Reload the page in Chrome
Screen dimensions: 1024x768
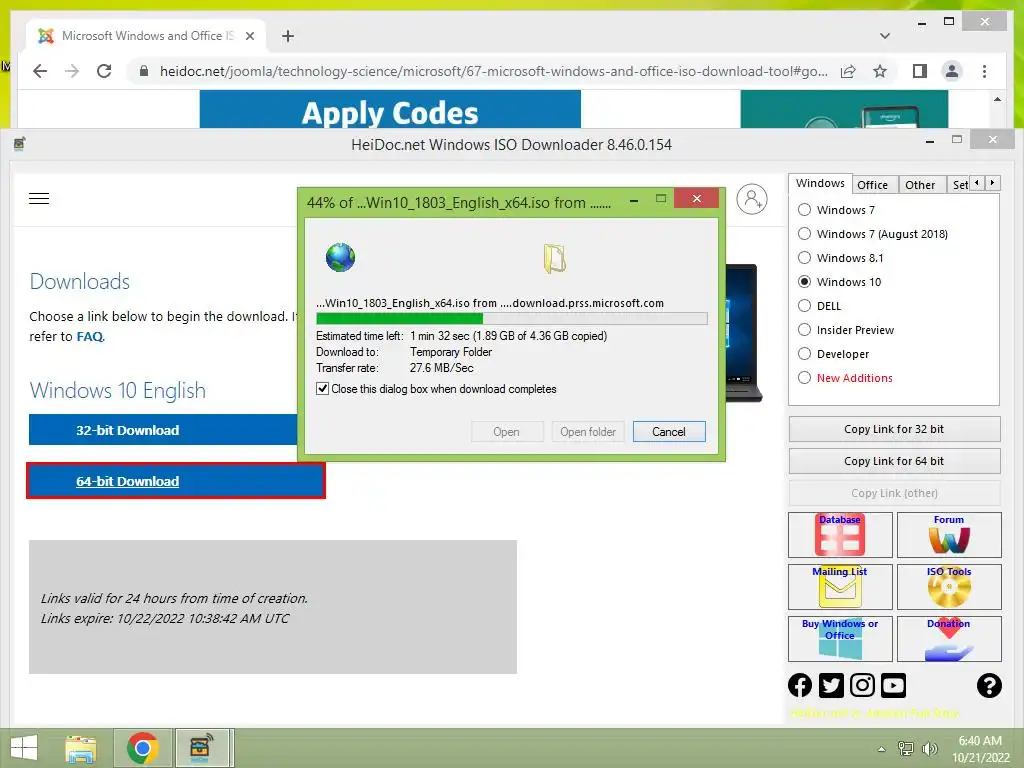pos(104,71)
